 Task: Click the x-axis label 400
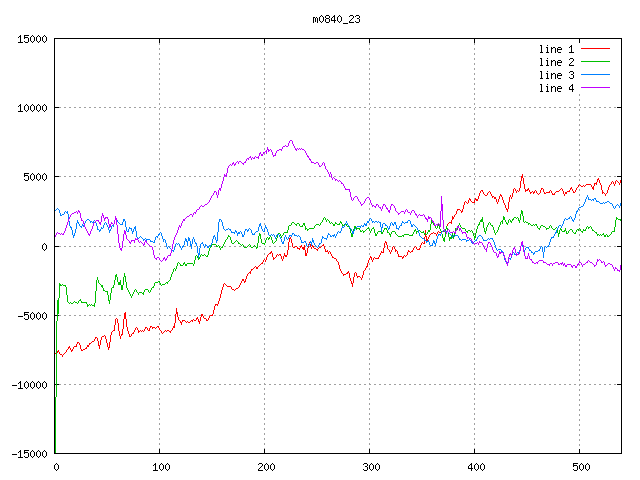pos(476,467)
